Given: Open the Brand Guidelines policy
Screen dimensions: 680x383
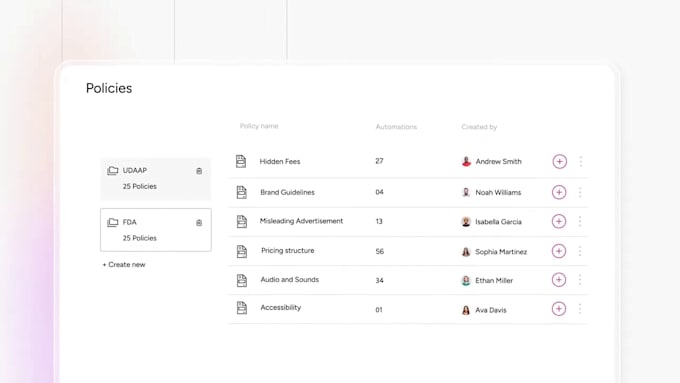Looking at the screenshot, I should pyautogui.click(x=287, y=192).
